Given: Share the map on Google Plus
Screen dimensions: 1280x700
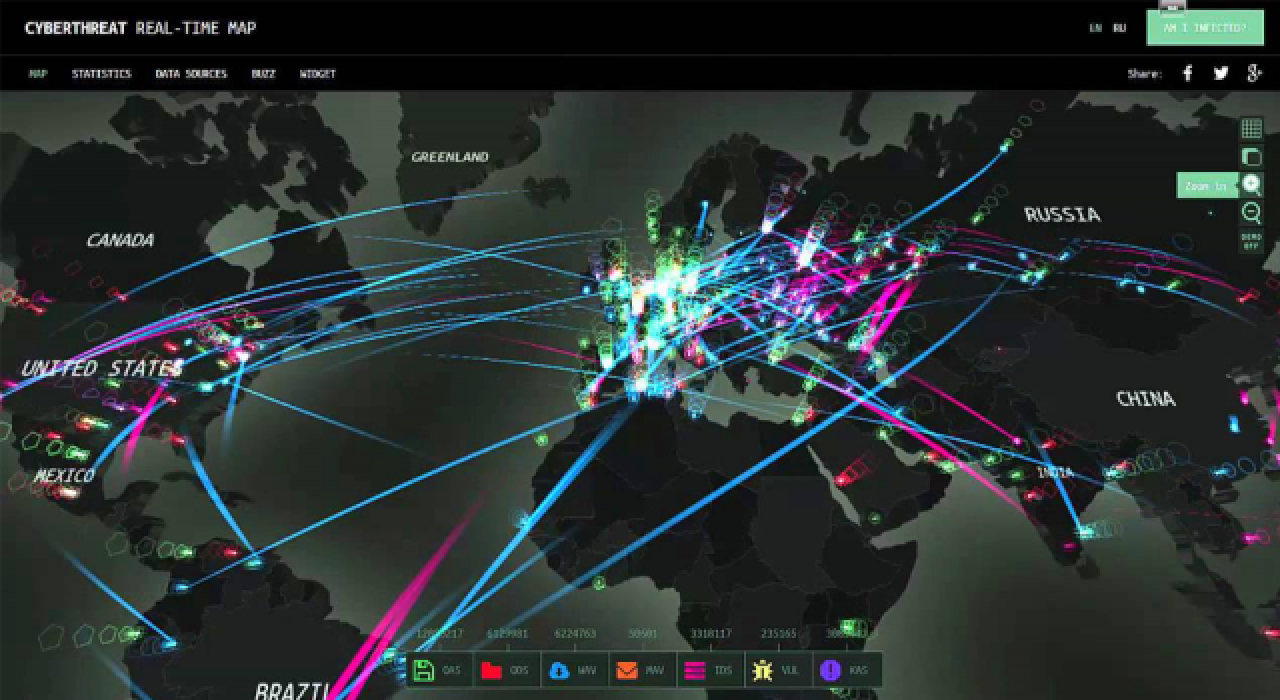Looking at the screenshot, I should [1254, 73].
